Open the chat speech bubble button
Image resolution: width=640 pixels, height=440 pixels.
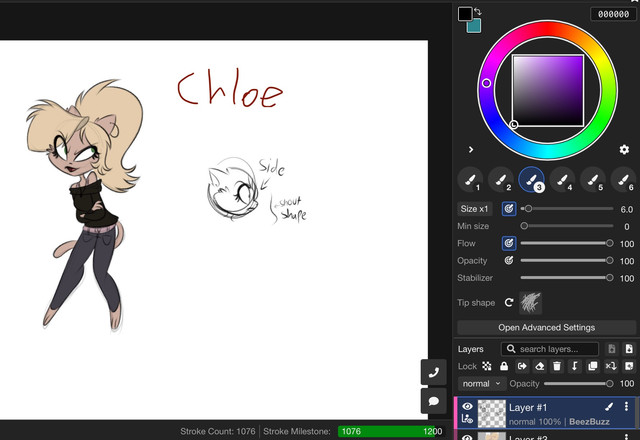point(433,401)
